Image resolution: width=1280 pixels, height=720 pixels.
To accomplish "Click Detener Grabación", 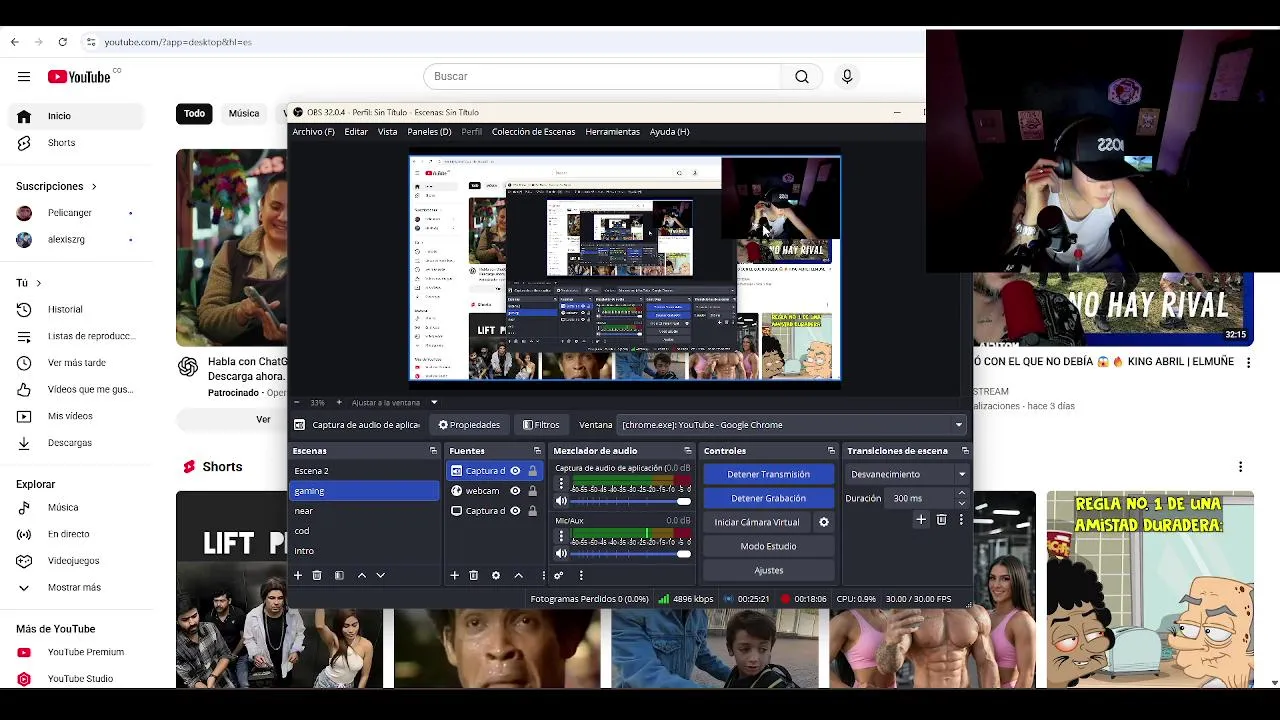I will (x=768, y=498).
